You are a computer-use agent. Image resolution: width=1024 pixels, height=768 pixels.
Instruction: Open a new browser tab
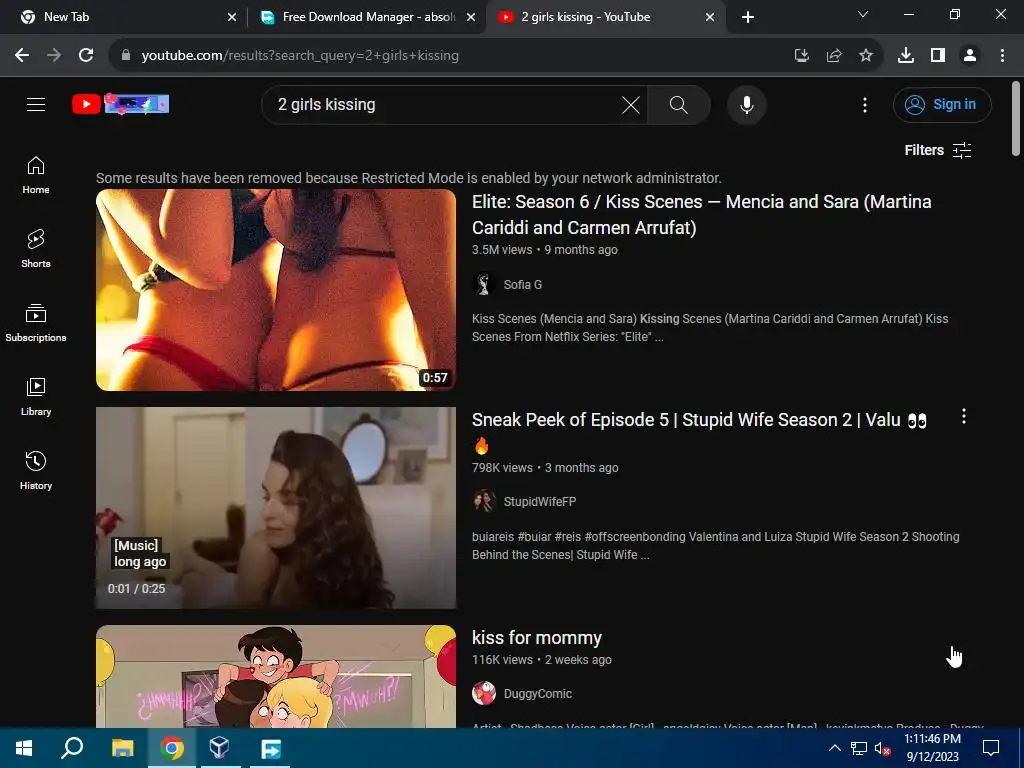tap(748, 18)
